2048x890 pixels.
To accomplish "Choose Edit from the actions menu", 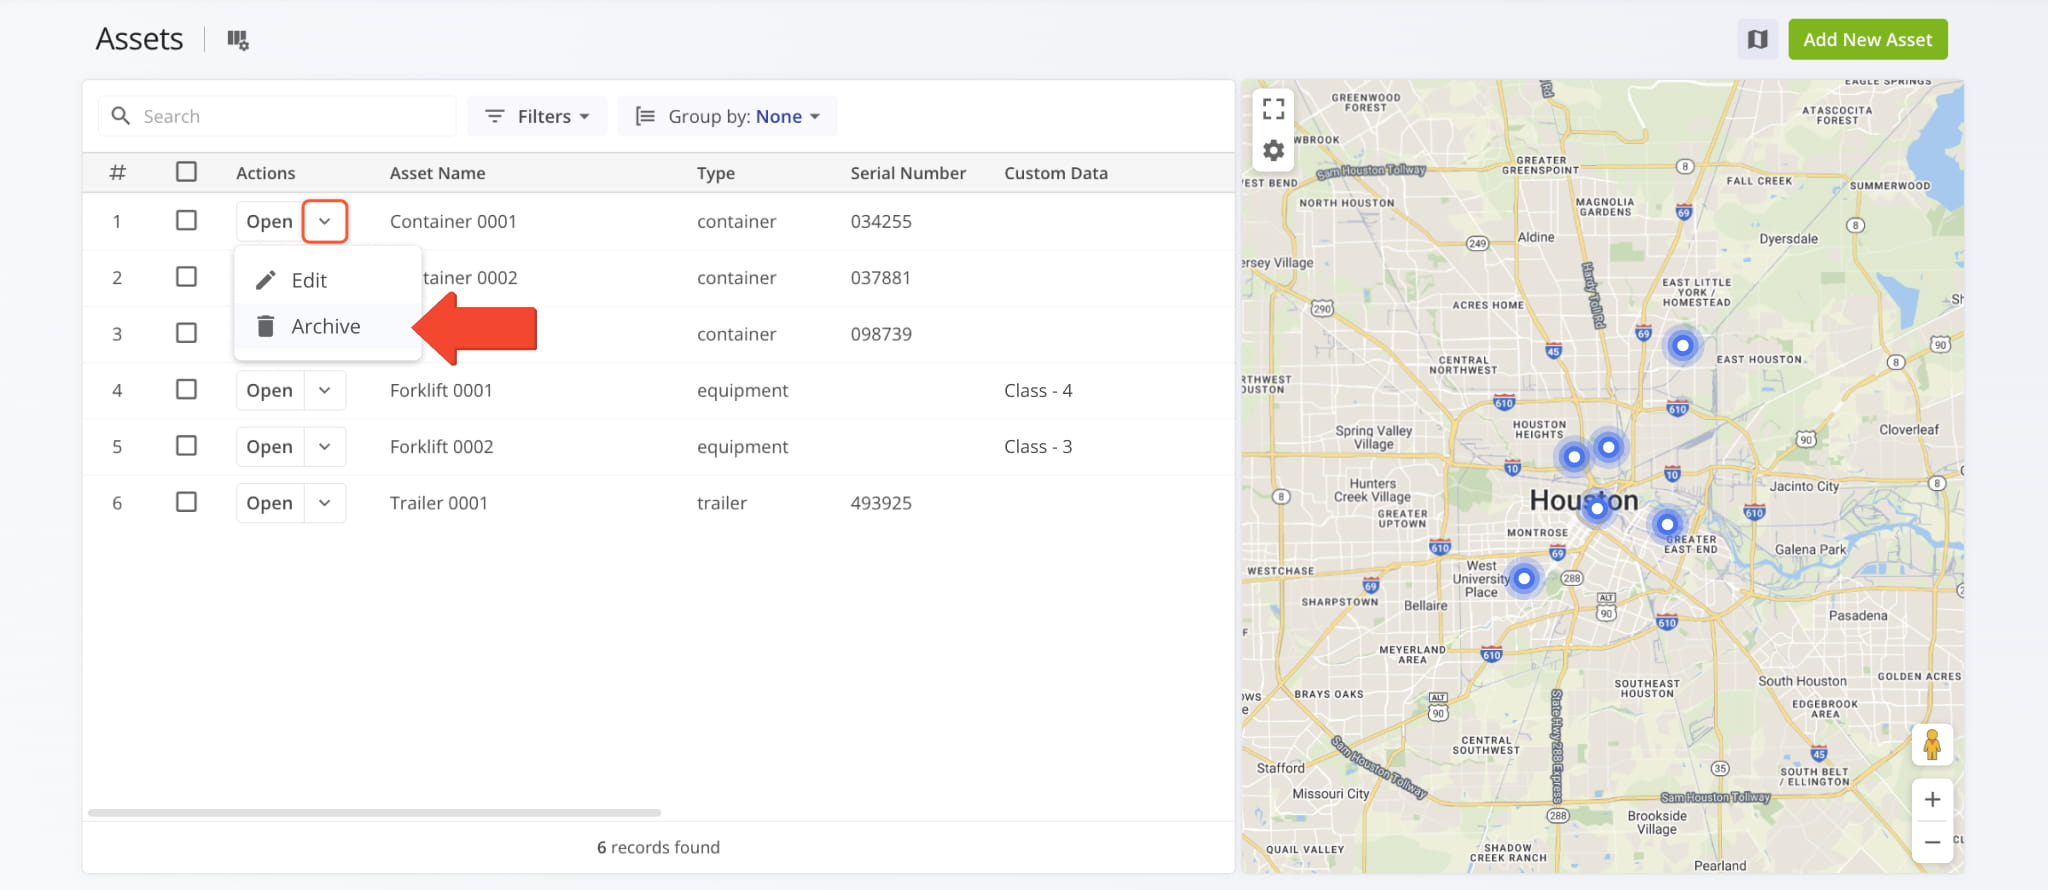I will tap(327, 280).
